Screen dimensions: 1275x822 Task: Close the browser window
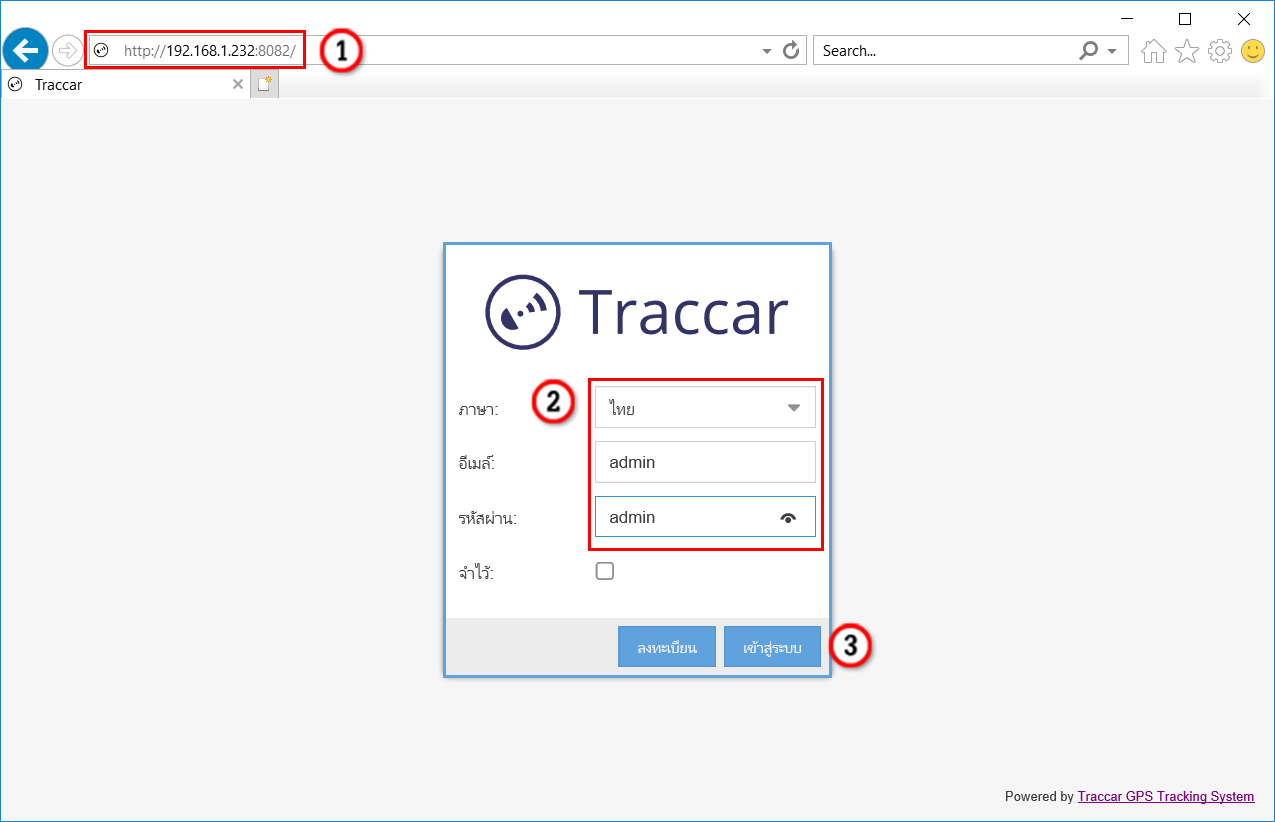coord(1244,18)
